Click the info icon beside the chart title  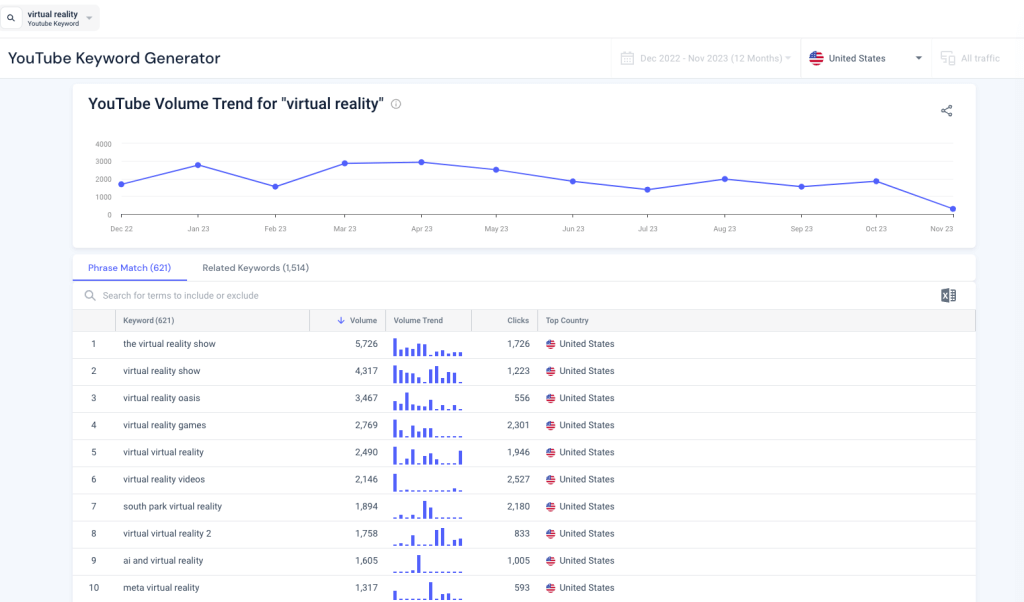tap(396, 103)
